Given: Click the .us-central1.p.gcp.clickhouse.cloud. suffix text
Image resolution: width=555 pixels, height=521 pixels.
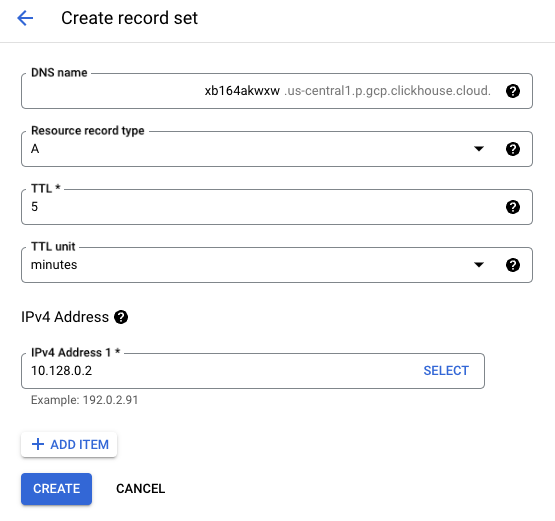Looking at the screenshot, I should [x=387, y=91].
